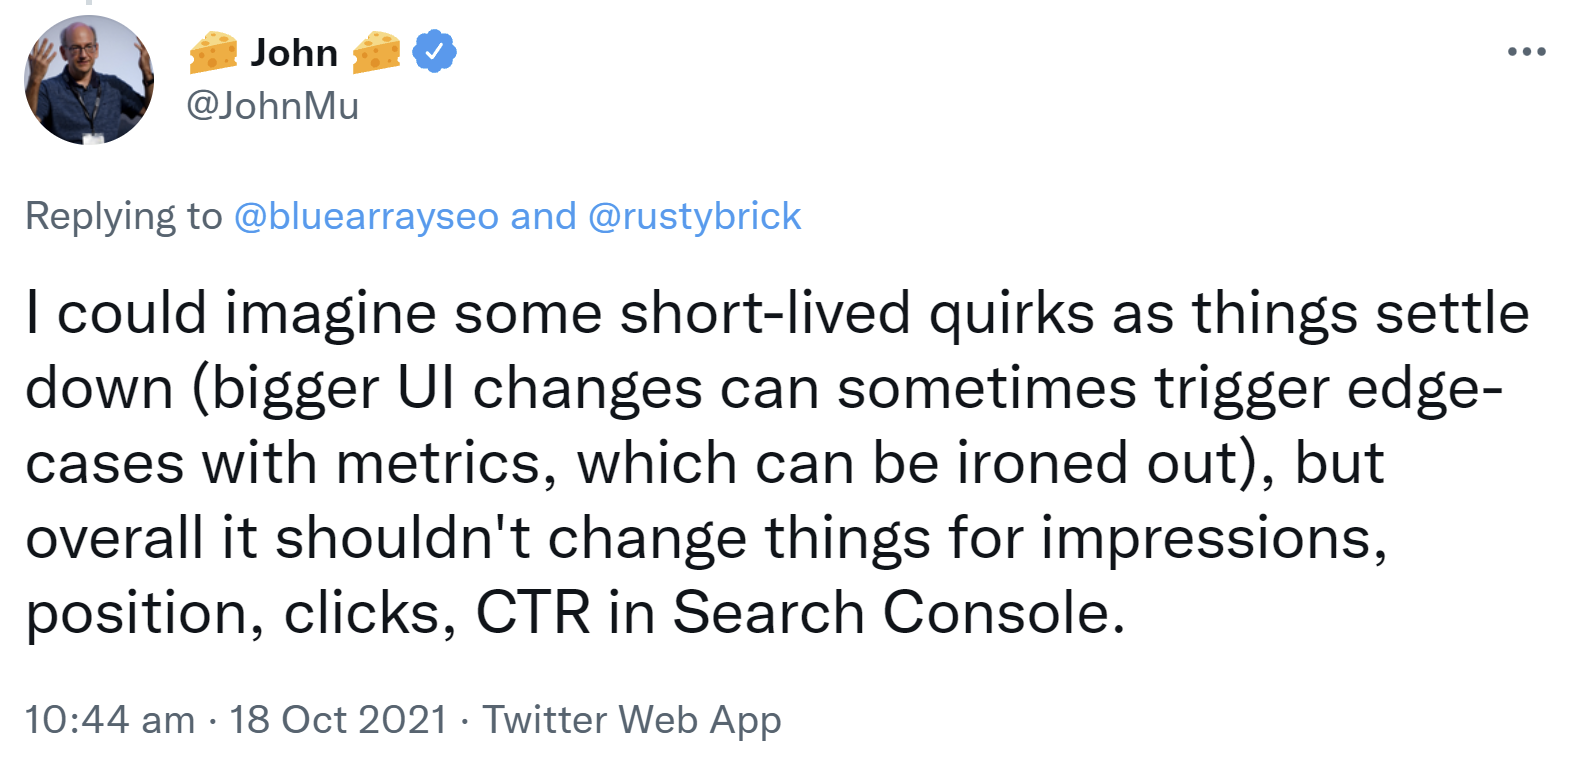Viewport: 1573px width, 776px height.
Task: Click the date 18 Oct 2021
Action: 338,719
